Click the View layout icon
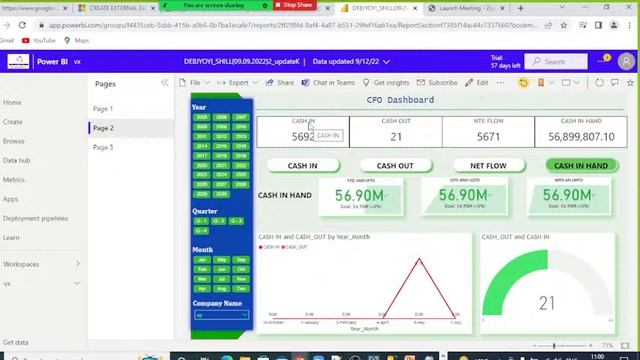 pyautogui.click(x=566, y=83)
